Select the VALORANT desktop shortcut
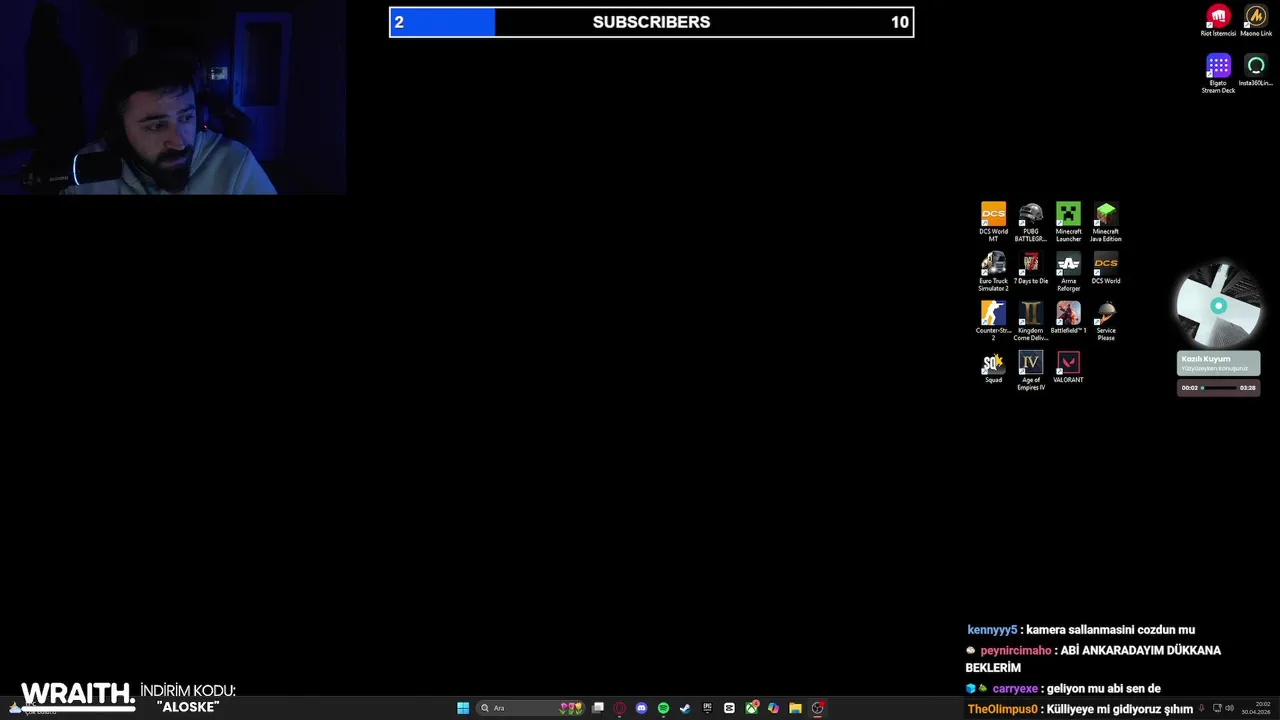The height and width of the screenshot is (720, 1280). pyautogui.click(x=1068, y=367)
